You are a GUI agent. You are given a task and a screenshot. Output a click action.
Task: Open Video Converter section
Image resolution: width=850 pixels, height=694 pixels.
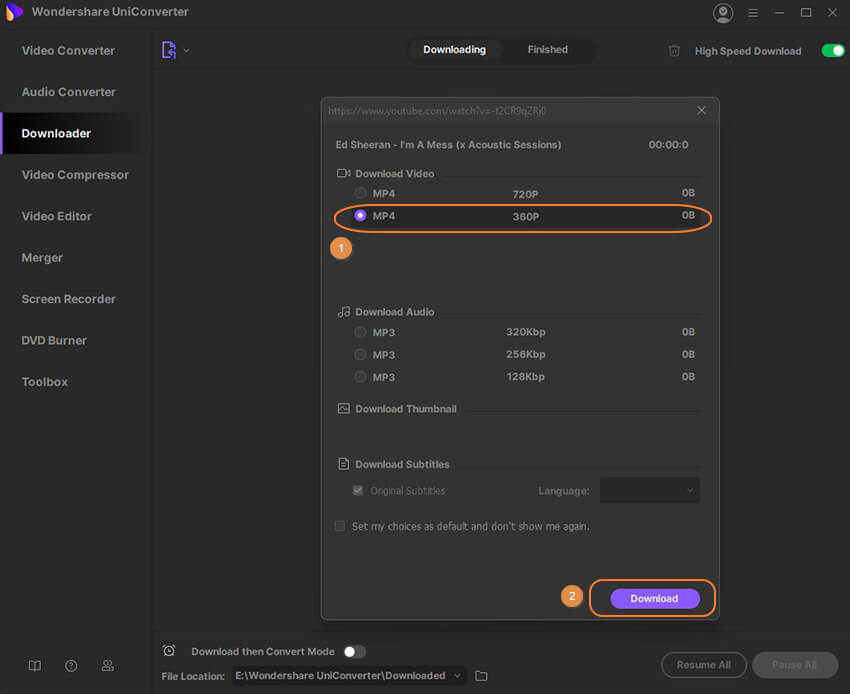click(68, 51)
